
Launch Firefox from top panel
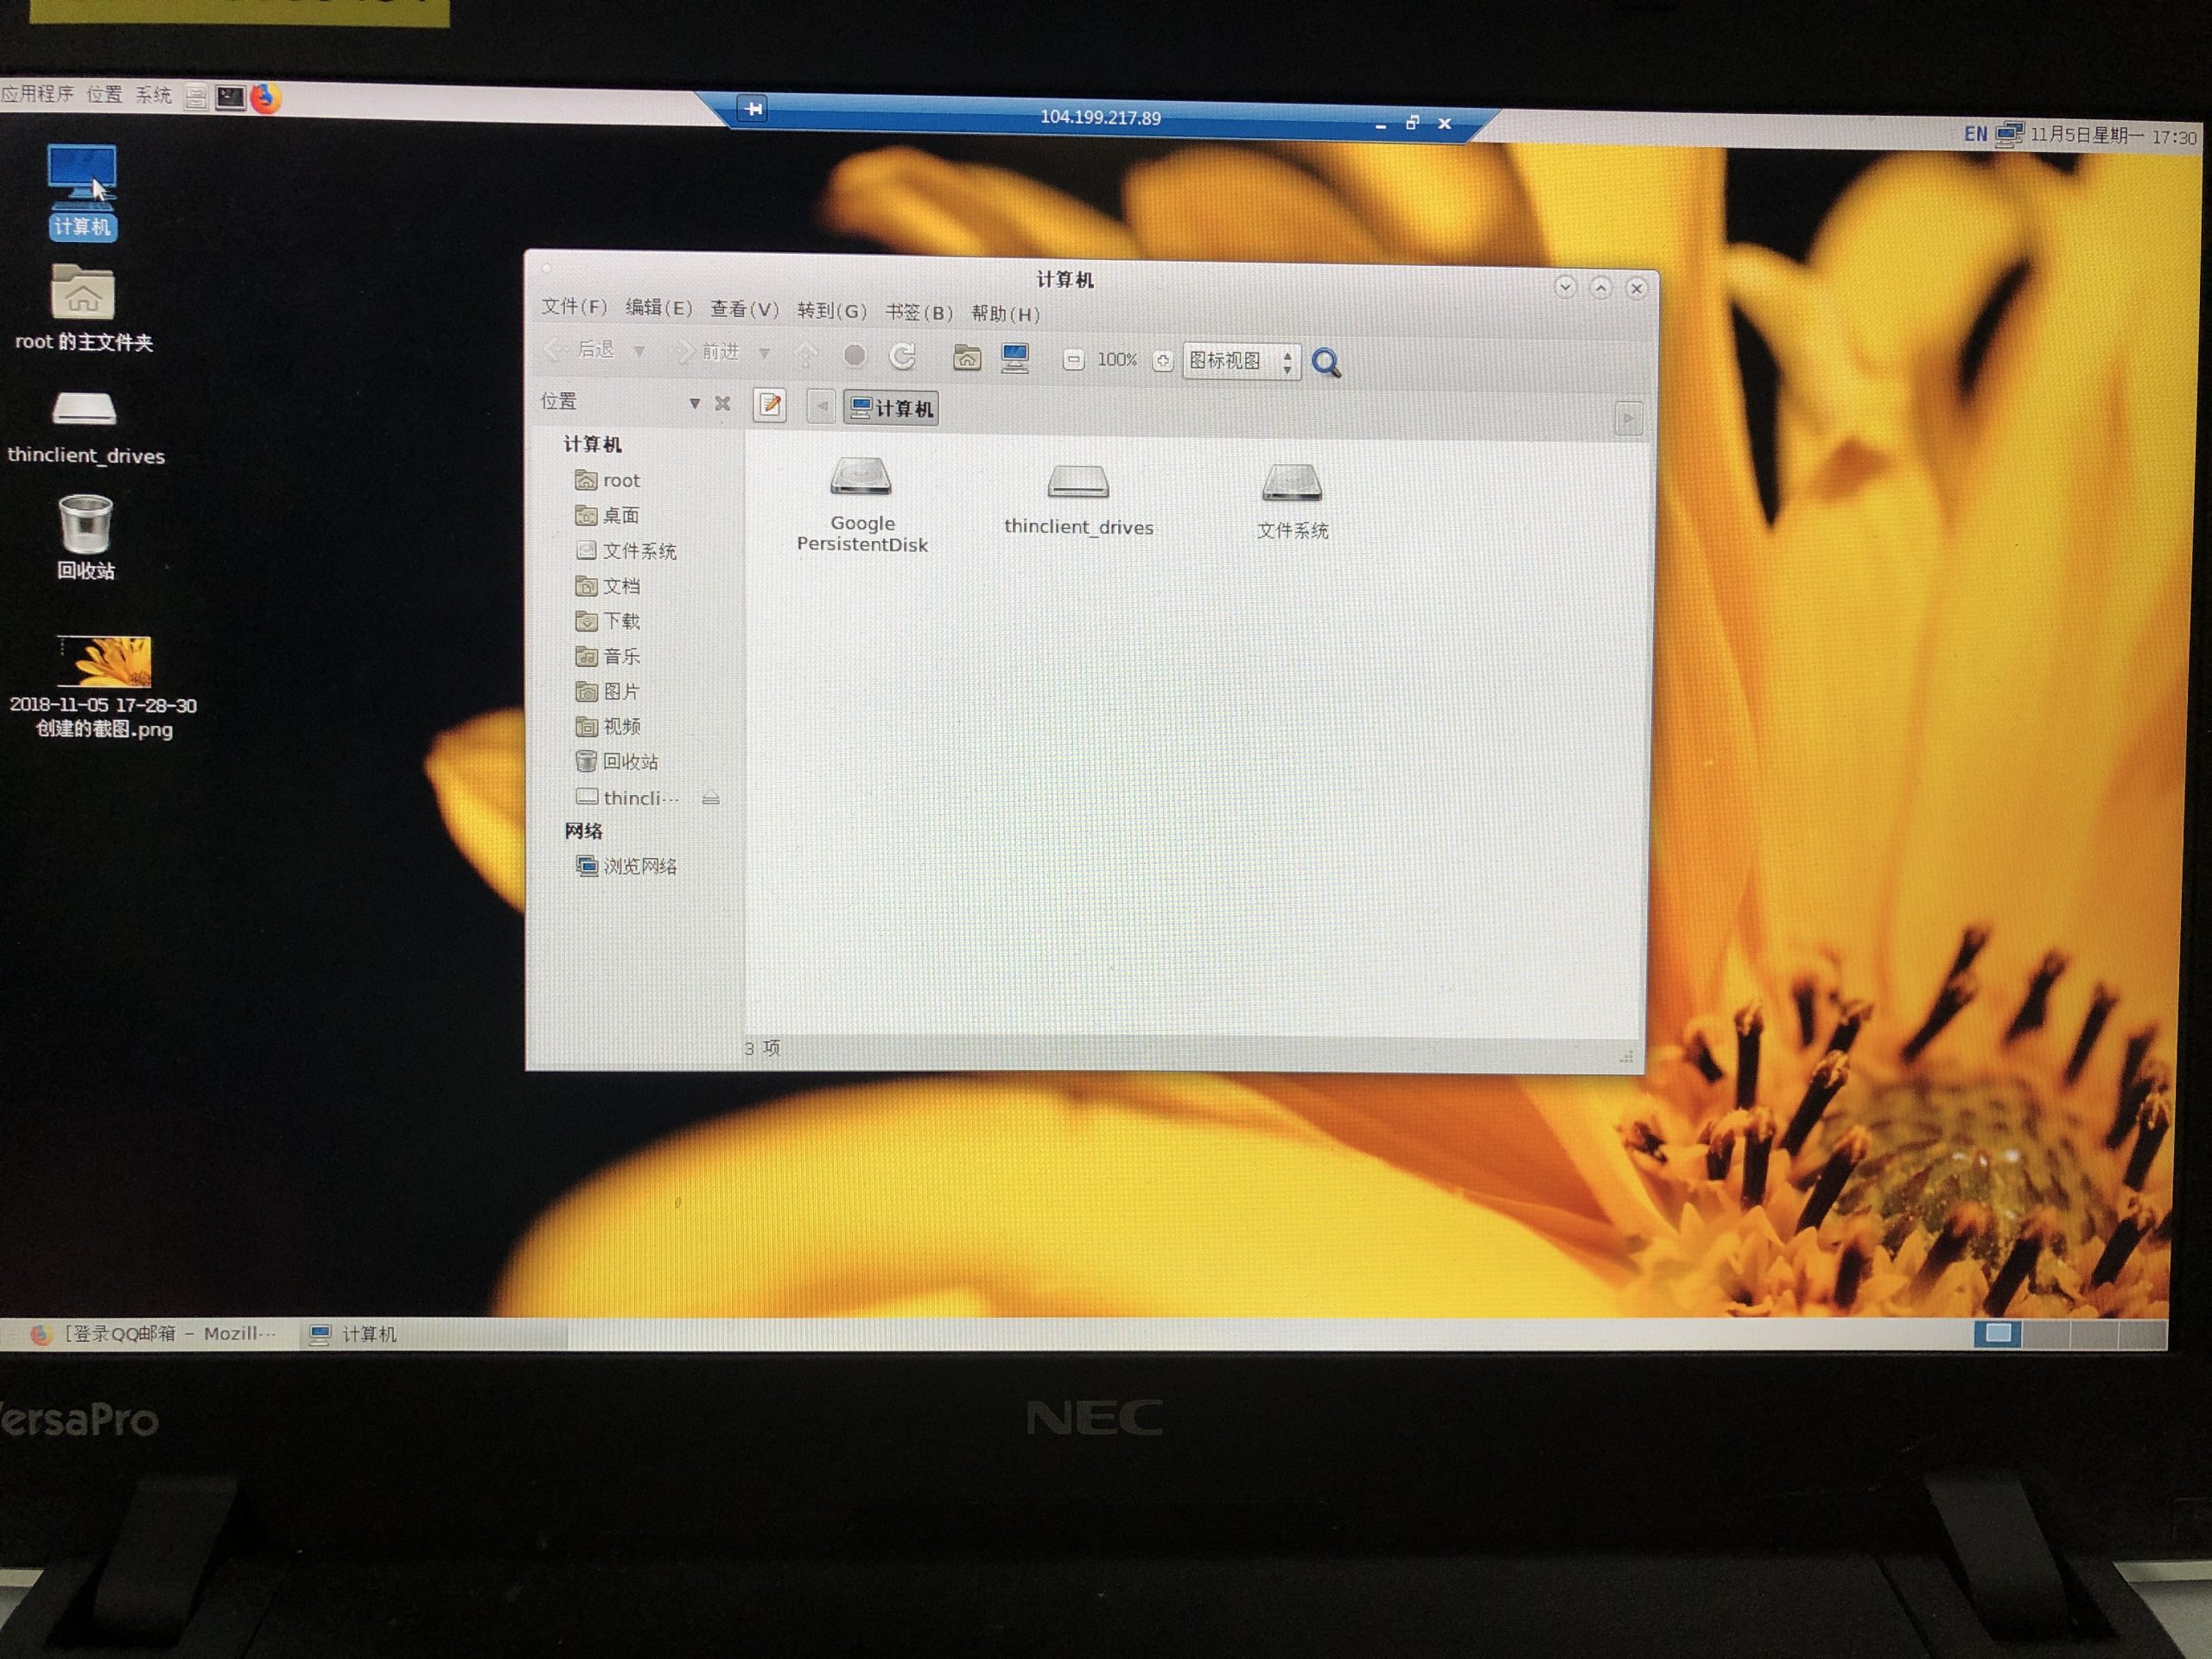(266, 98)
